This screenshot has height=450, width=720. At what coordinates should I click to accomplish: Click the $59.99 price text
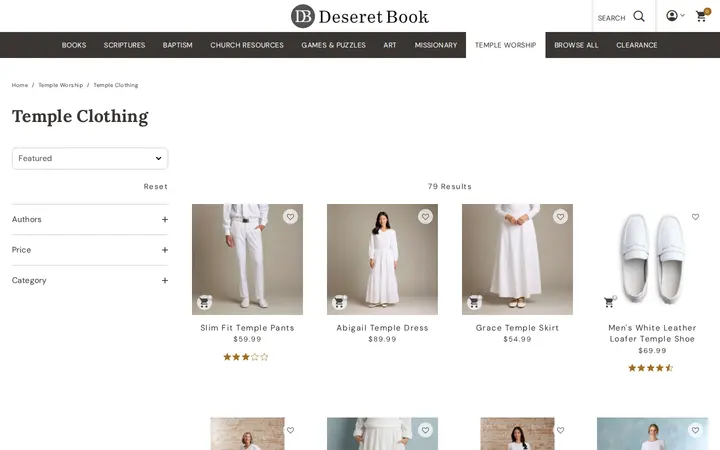[248, 339]
